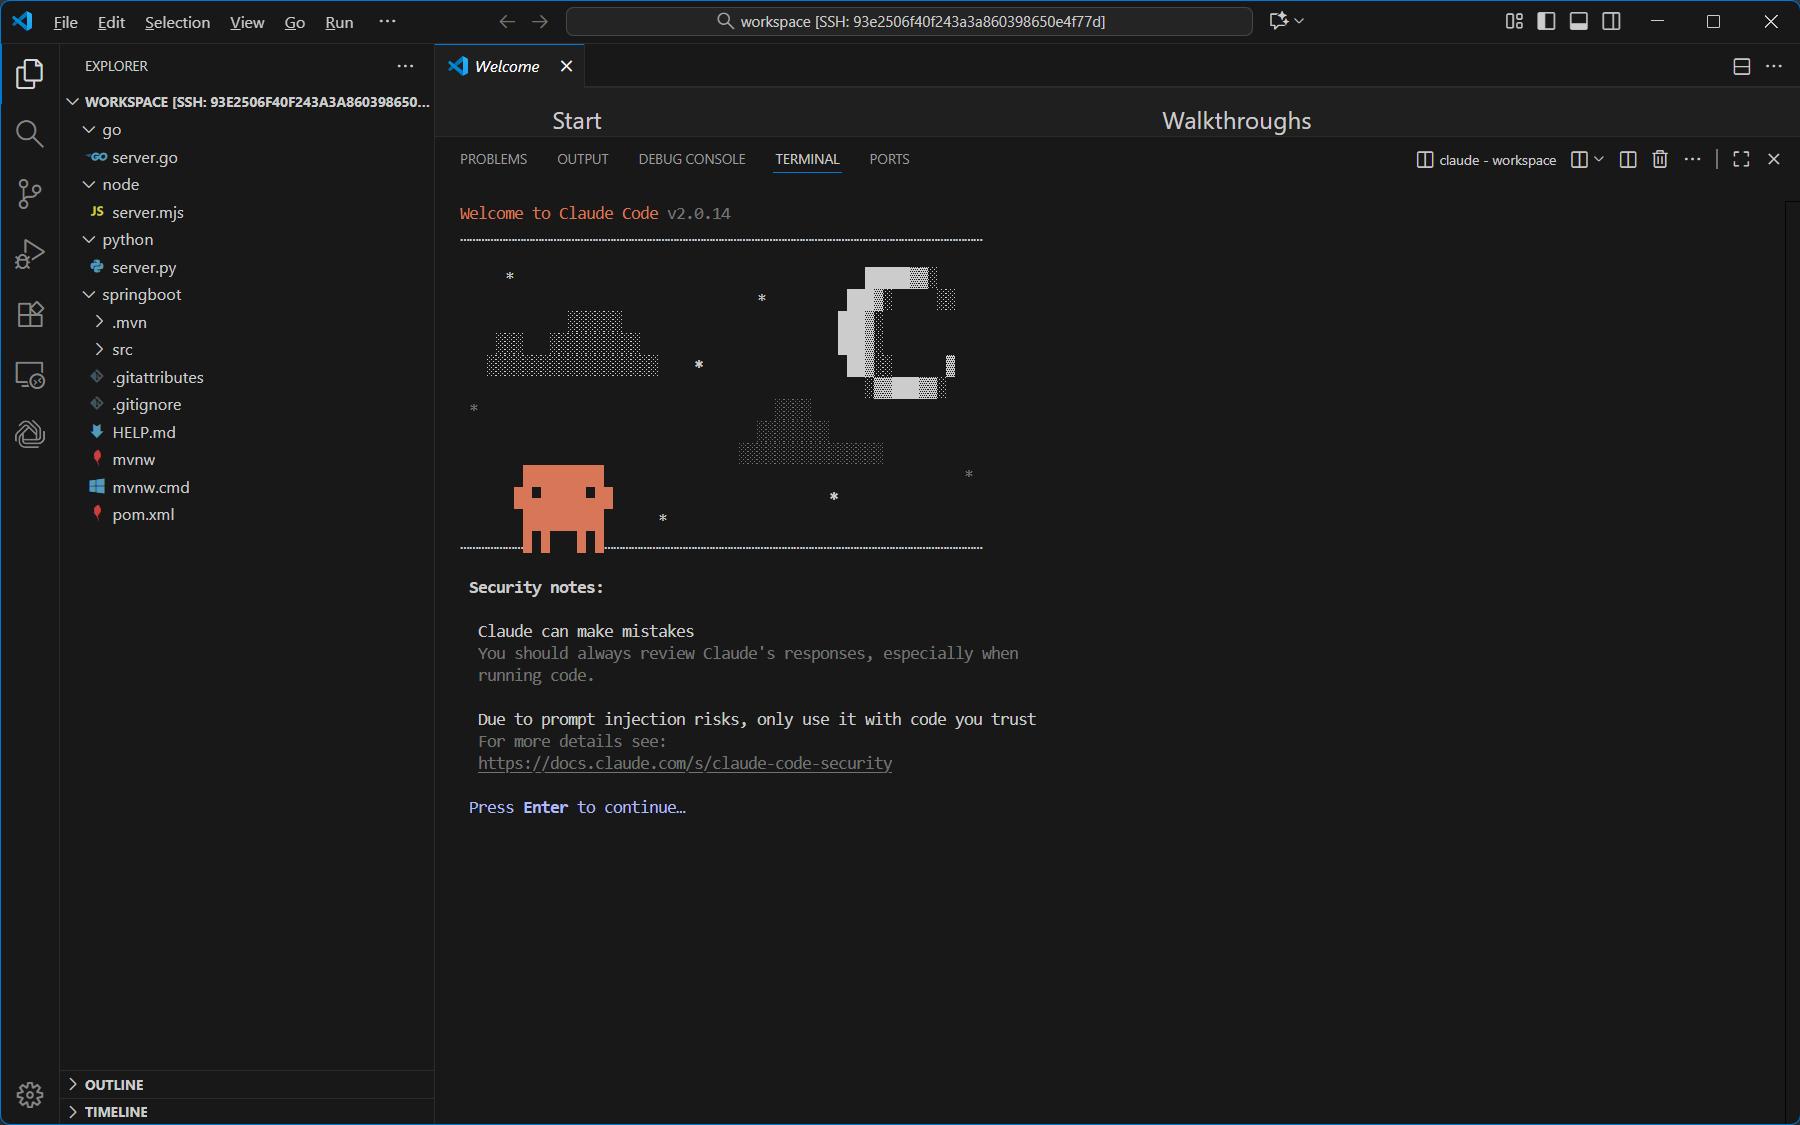Toggle the primary side bar visibility
Viewport: 1800px width, 1125px height.
pyautogui.click(x=1546, y=21)
